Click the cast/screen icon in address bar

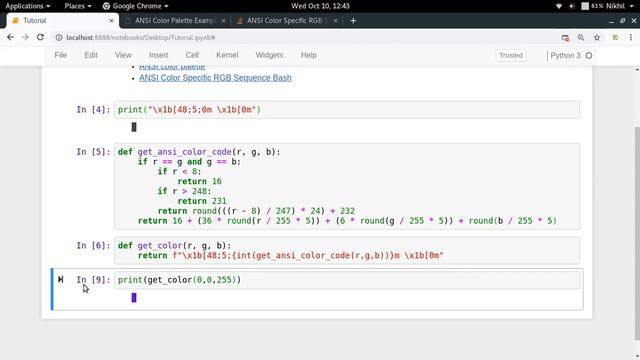click(x=565, y=38)
